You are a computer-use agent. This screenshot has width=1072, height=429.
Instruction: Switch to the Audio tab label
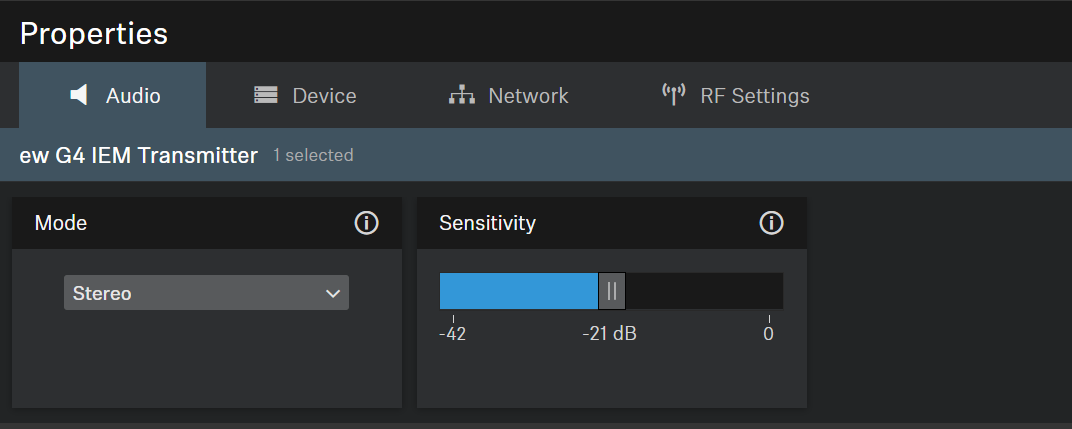coord(133,96)
